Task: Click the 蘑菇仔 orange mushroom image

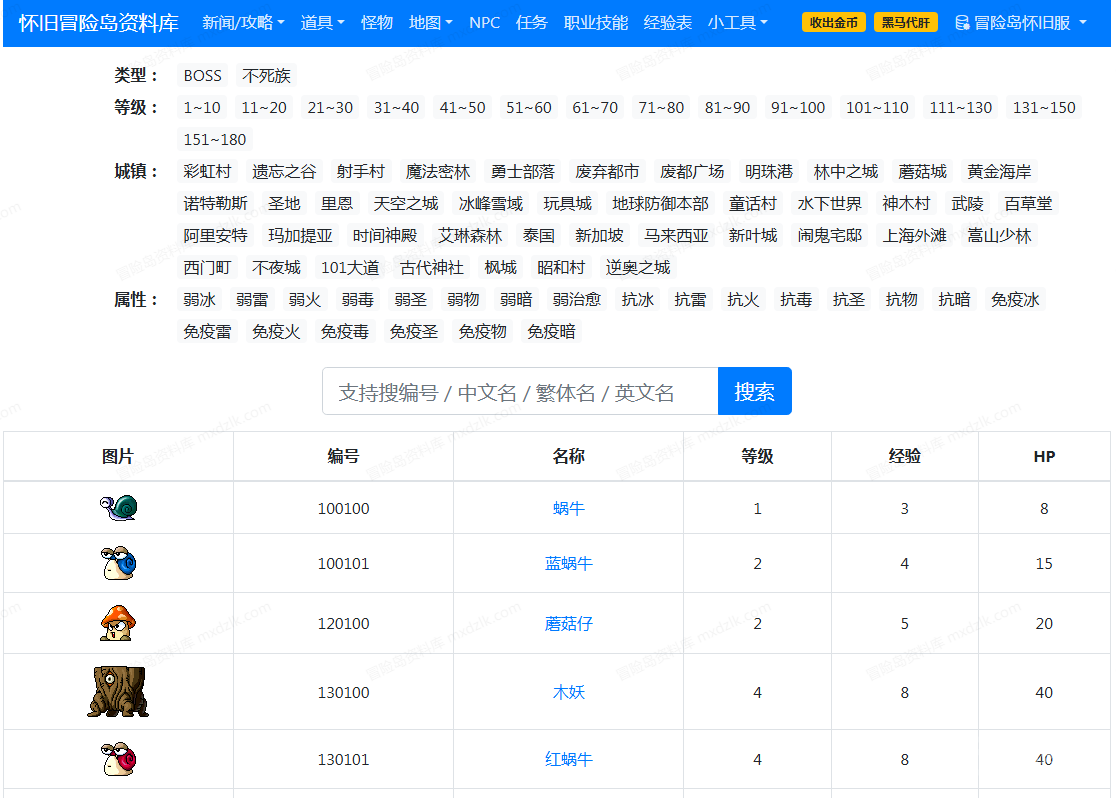Action: point(118,623)
